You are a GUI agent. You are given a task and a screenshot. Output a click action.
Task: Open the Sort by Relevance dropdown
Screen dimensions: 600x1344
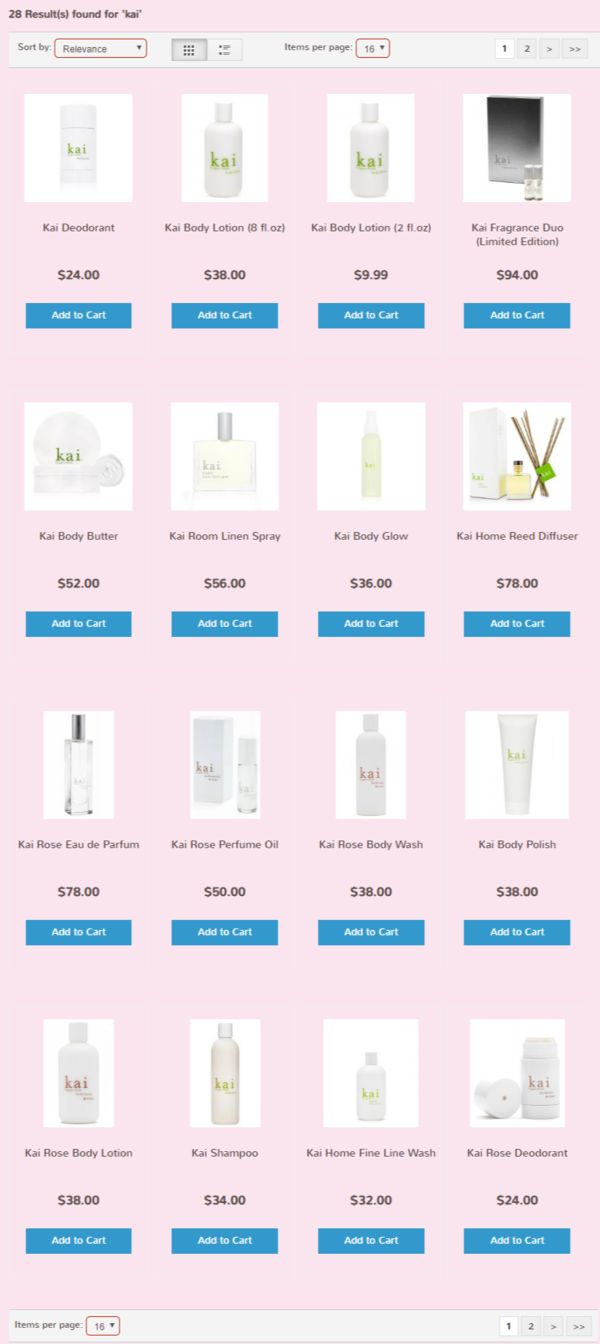coord(100,48)
